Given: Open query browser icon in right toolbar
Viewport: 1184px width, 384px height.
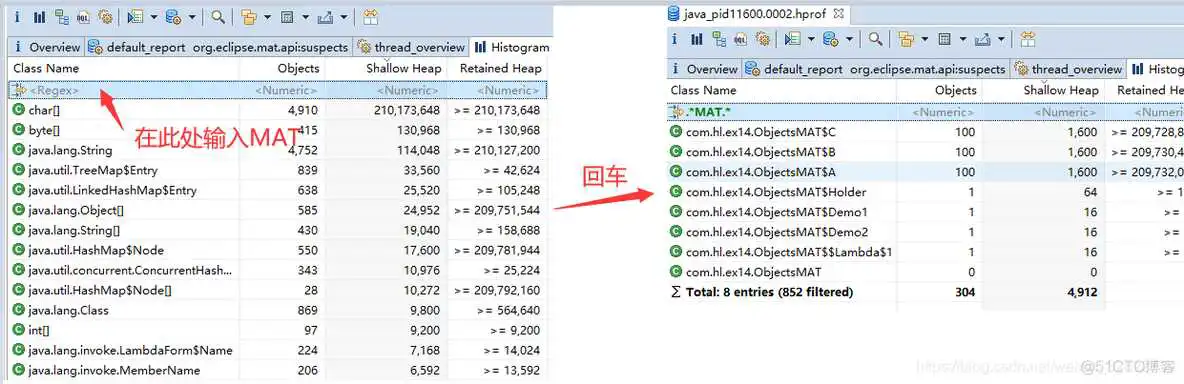Looking at the screenshot, I should pos(831,38).
